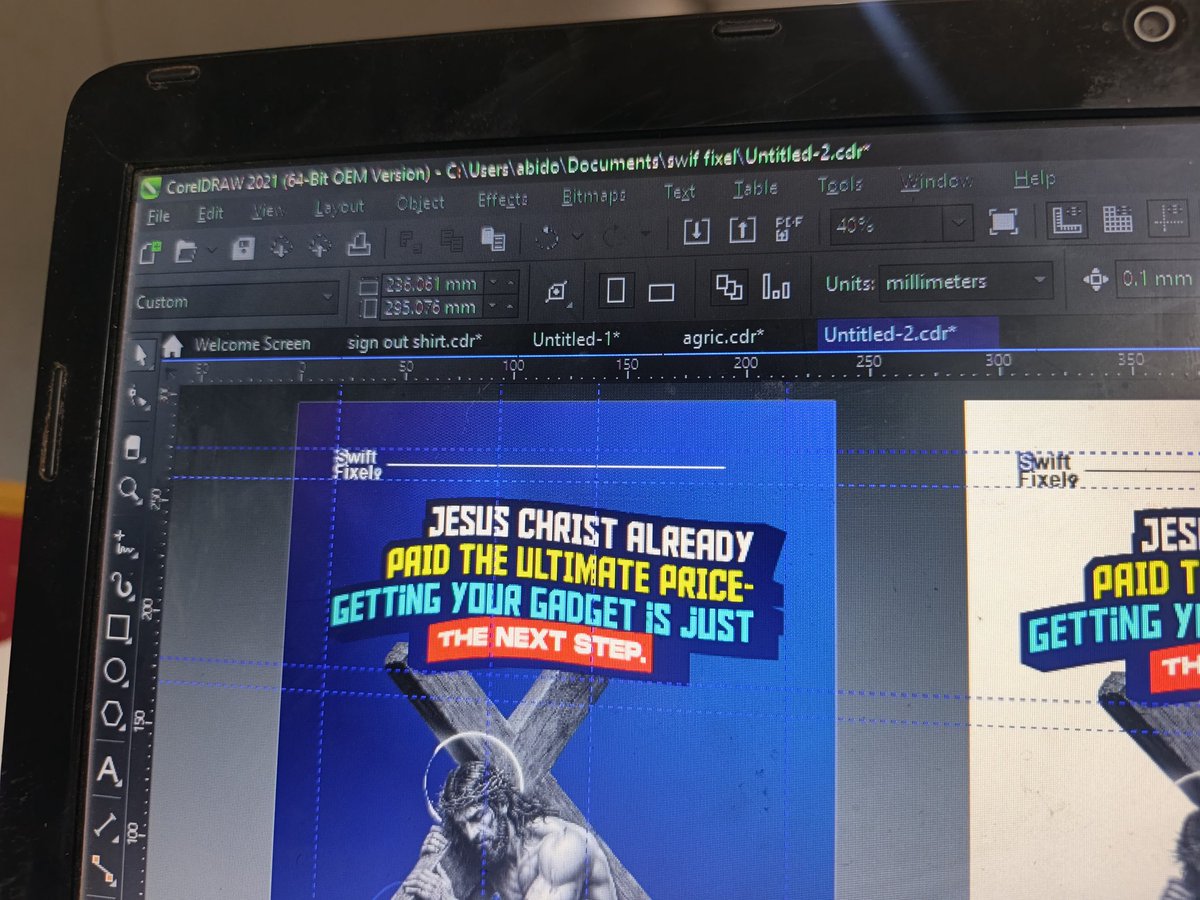This screenshot has width=1200, height=900.
Task: Open the Table menu
Action: [x=755, y=189]
